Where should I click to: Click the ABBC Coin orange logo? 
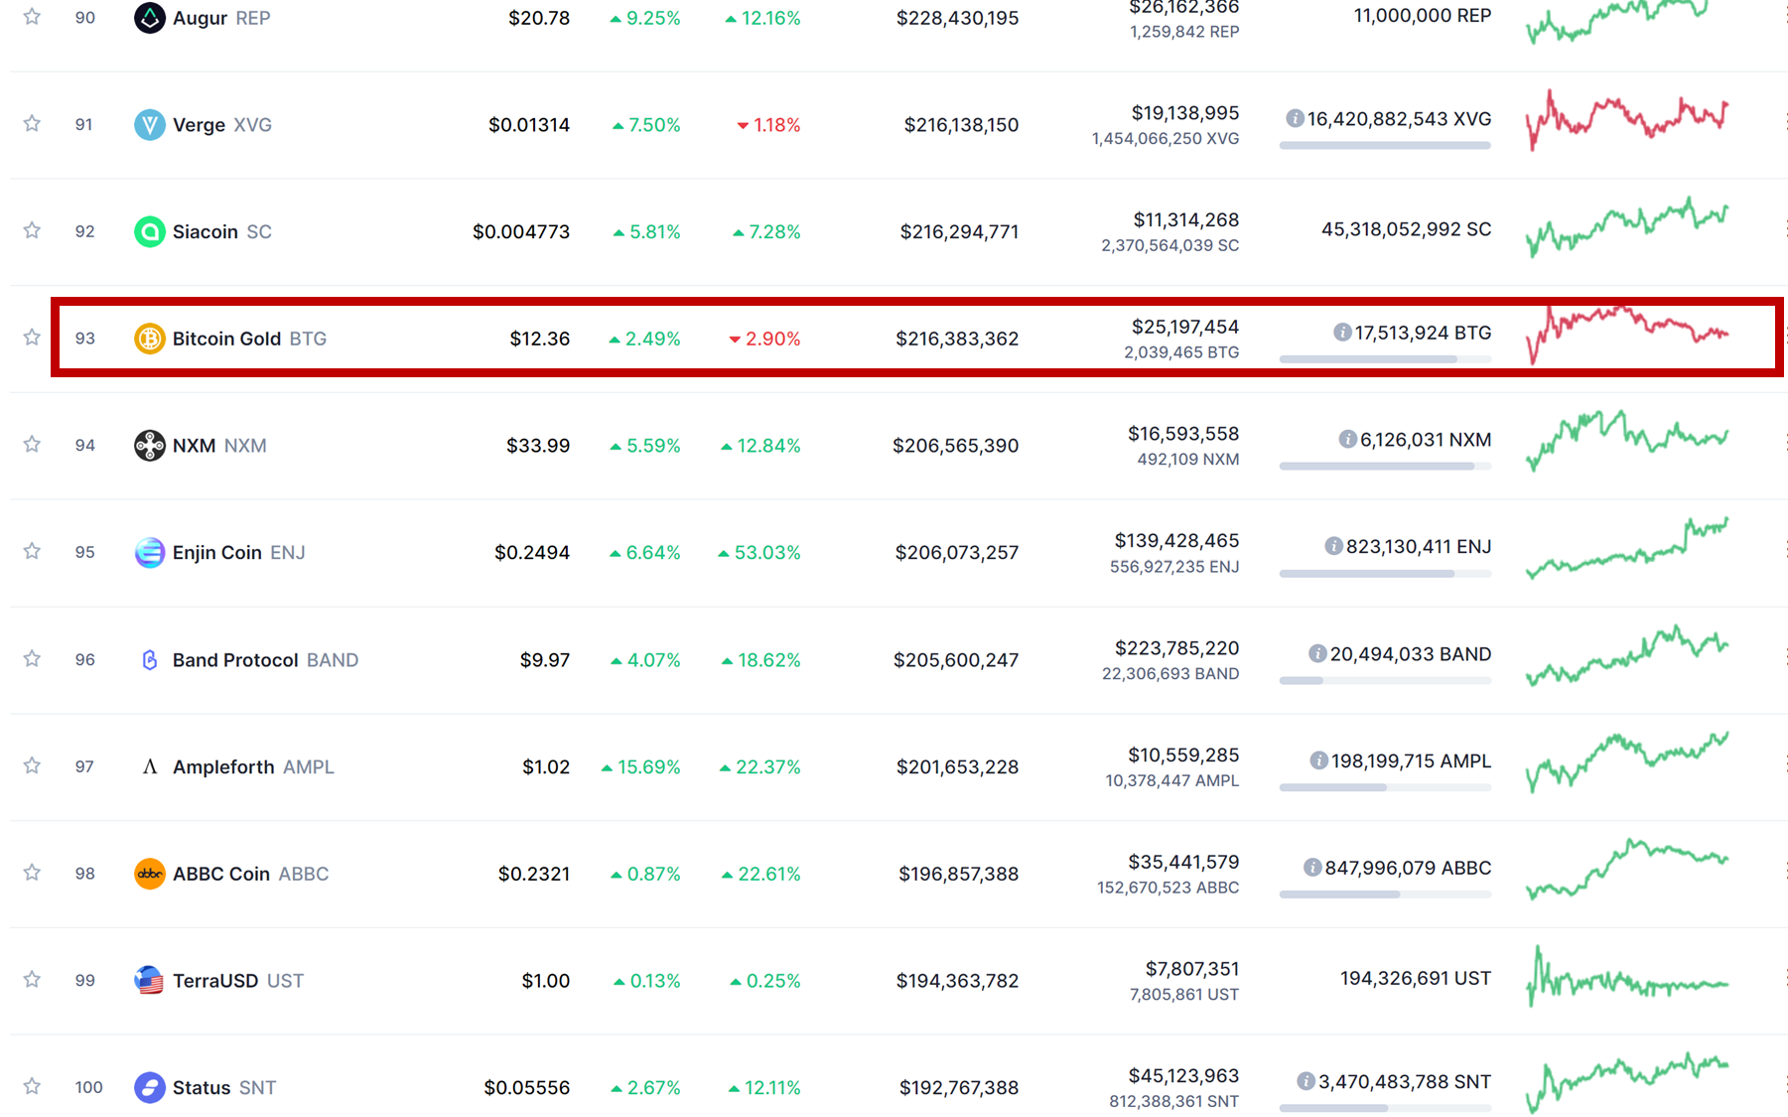(149, 874)
